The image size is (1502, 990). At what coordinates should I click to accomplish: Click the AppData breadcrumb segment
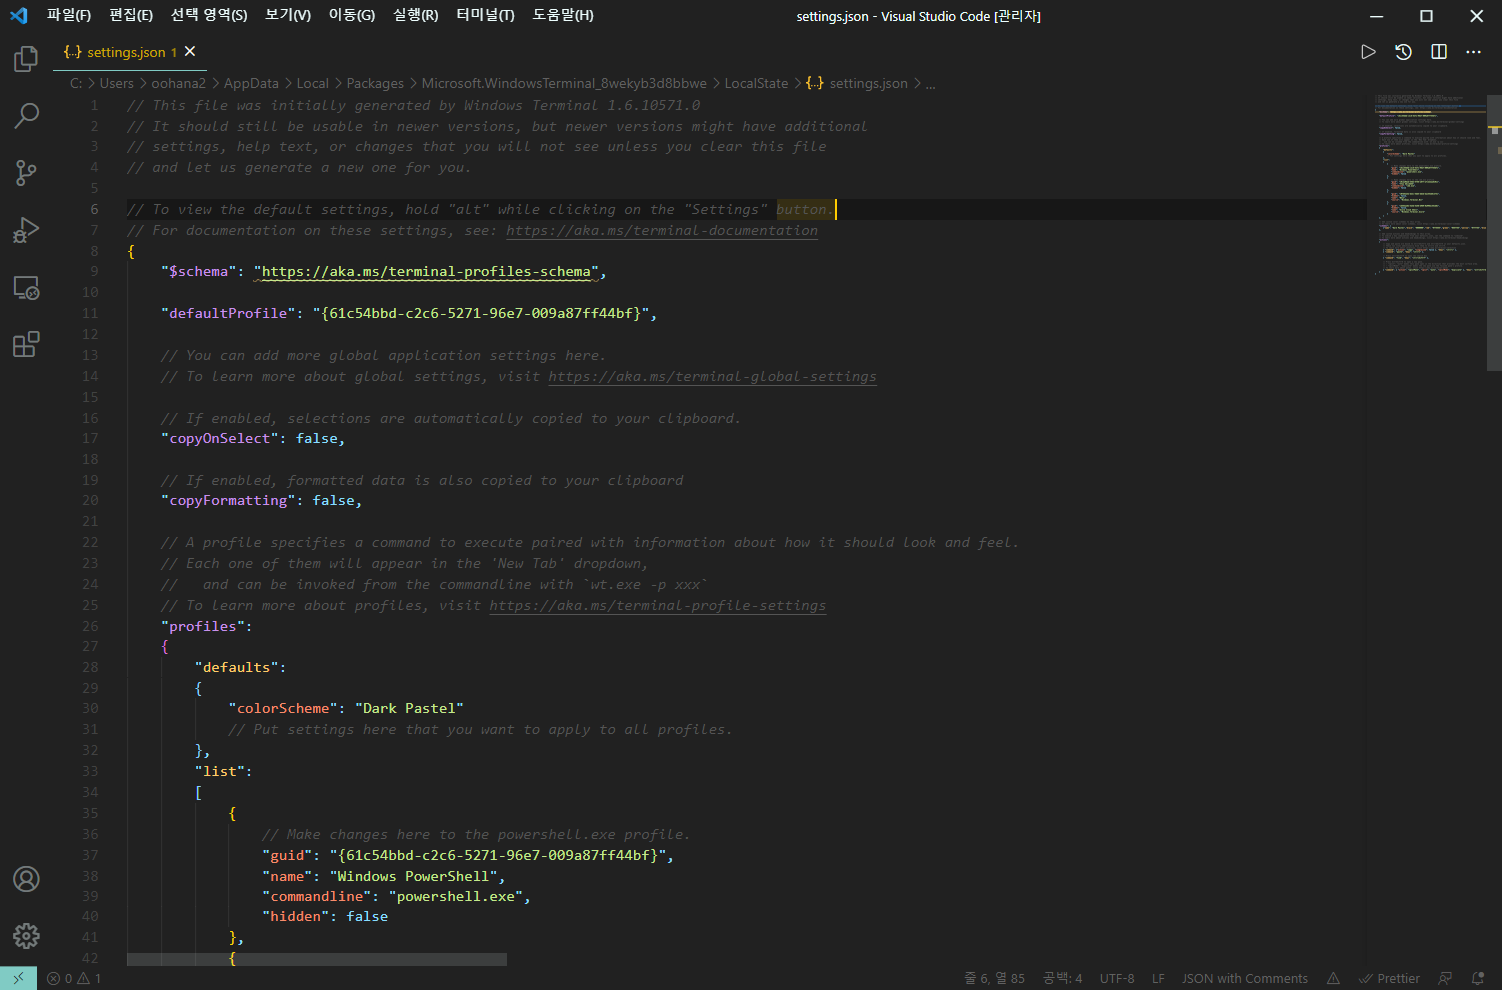(x=251, y=83)
